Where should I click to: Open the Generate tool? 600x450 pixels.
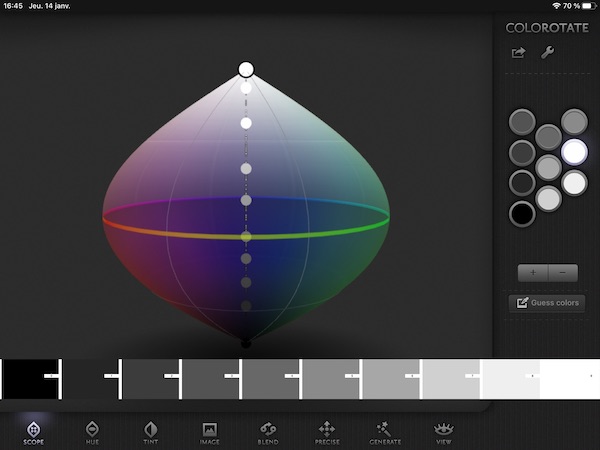pos(384,431)
